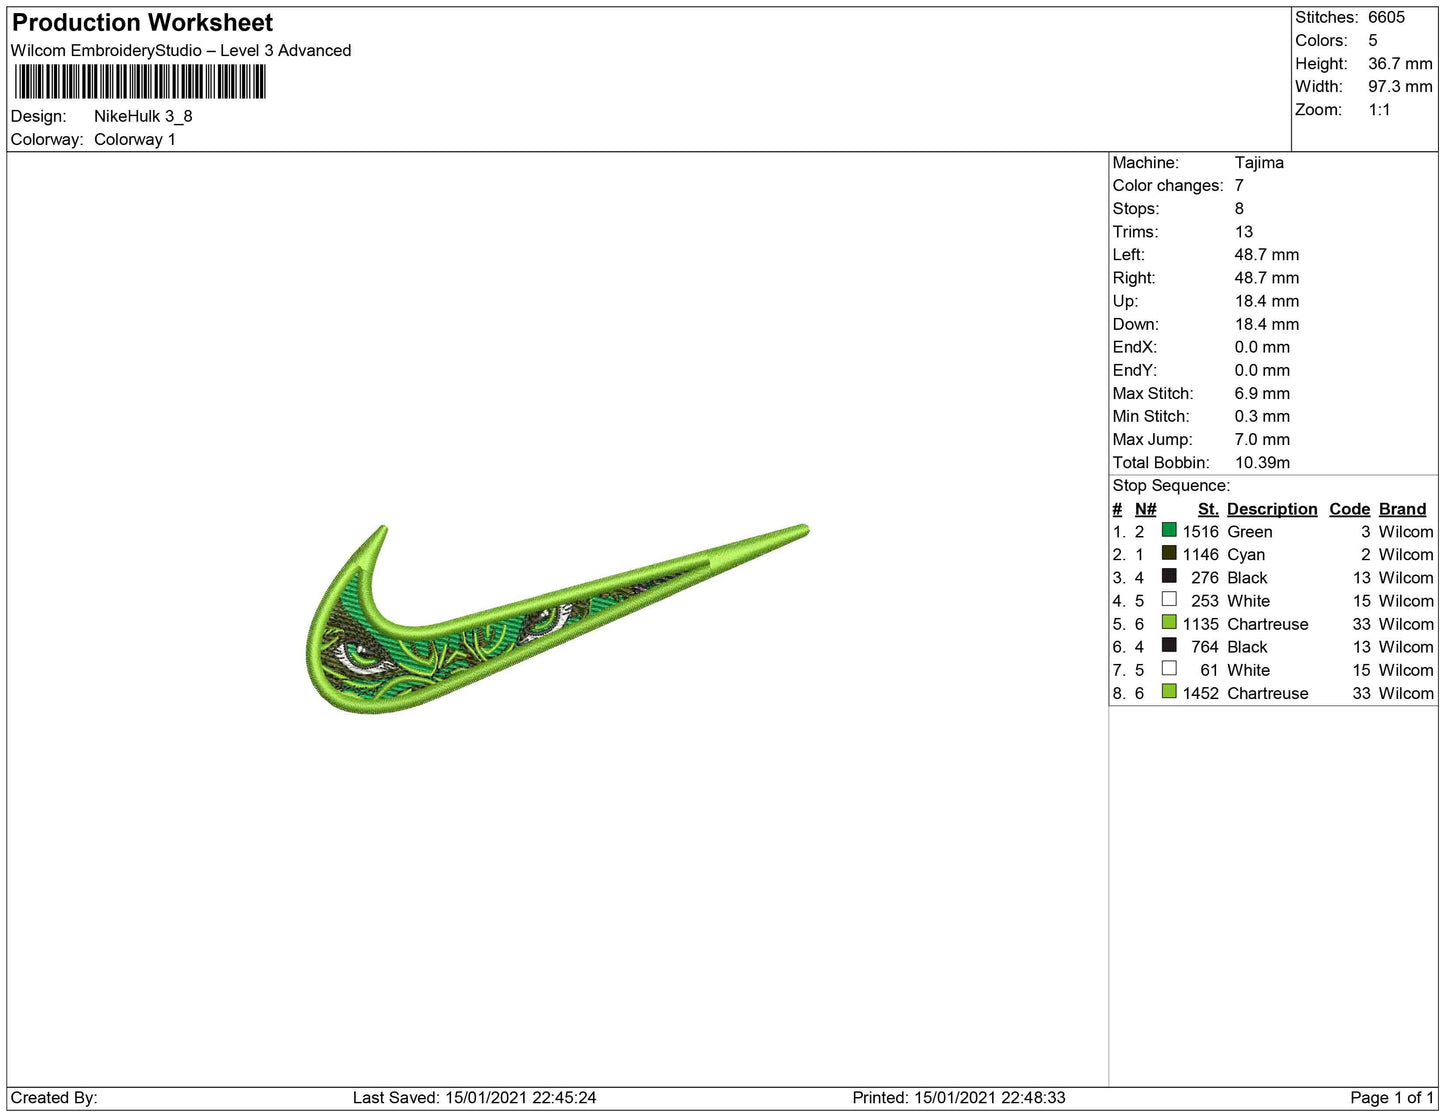Select the "EndY:" label
Viewport: 1445px width, 1112px height.
click(1135, 369)
